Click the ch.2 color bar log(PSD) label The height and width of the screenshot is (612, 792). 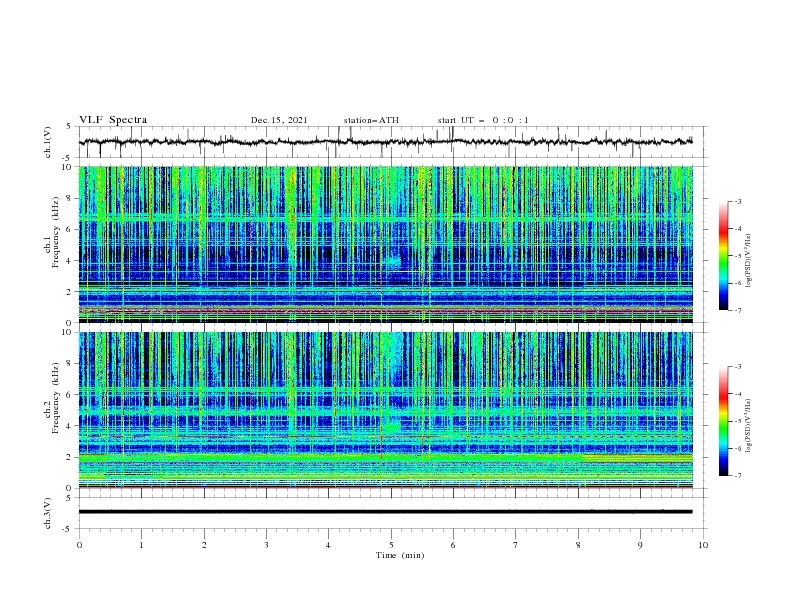[x=749, y=425]
